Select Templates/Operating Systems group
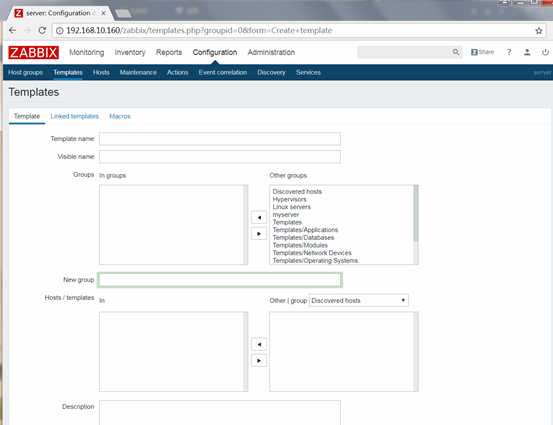 (x=315, y=261)
